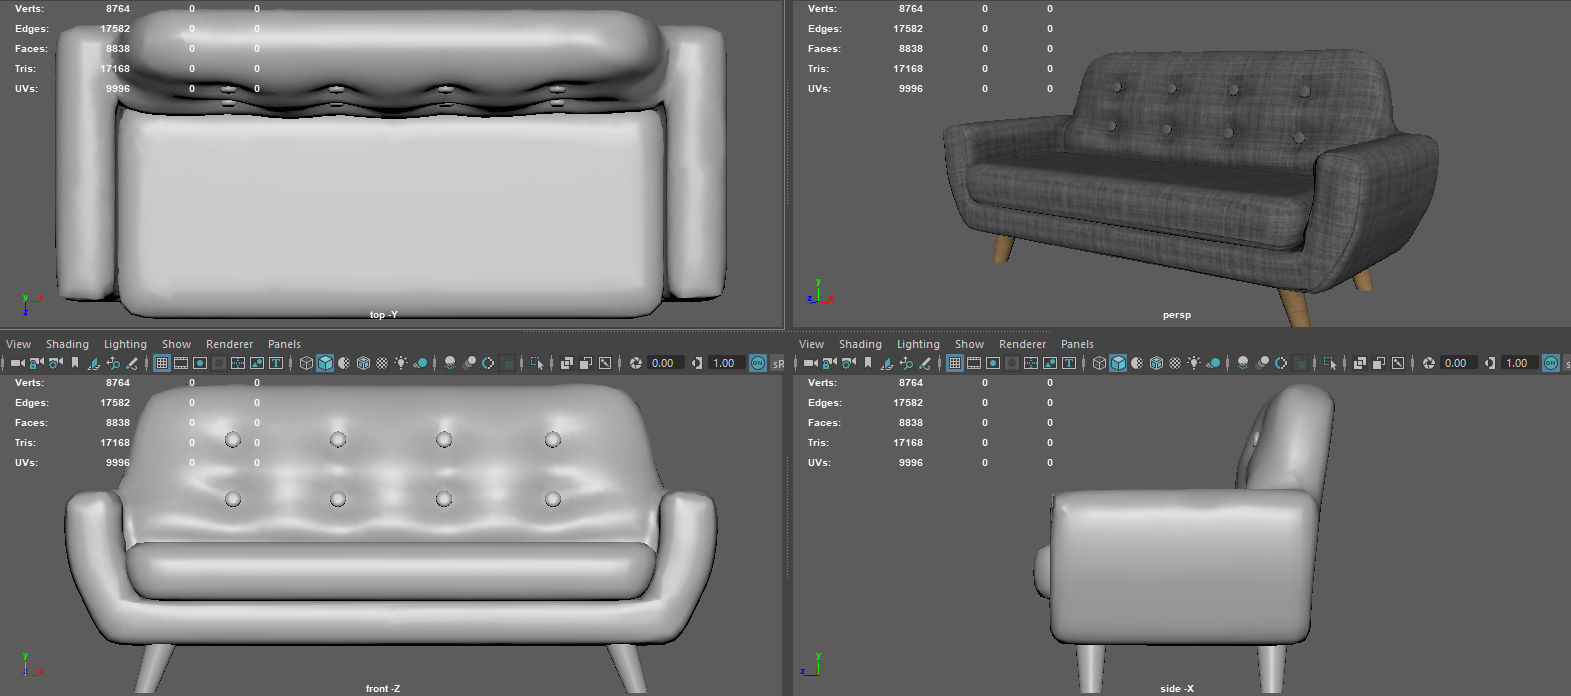
Task: Click Isolate Select icon in side panel toolbar
Action: point(1330,363)
